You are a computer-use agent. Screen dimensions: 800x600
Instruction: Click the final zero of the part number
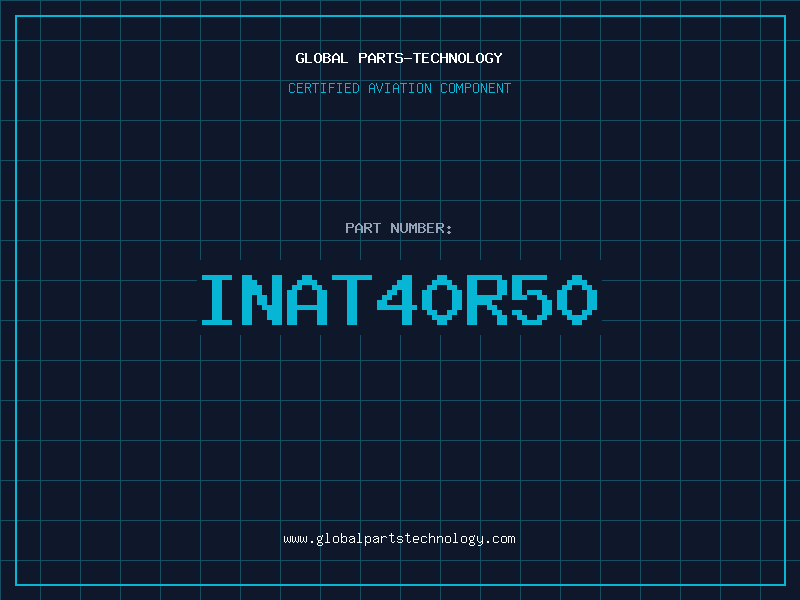(x=577, y=299)
